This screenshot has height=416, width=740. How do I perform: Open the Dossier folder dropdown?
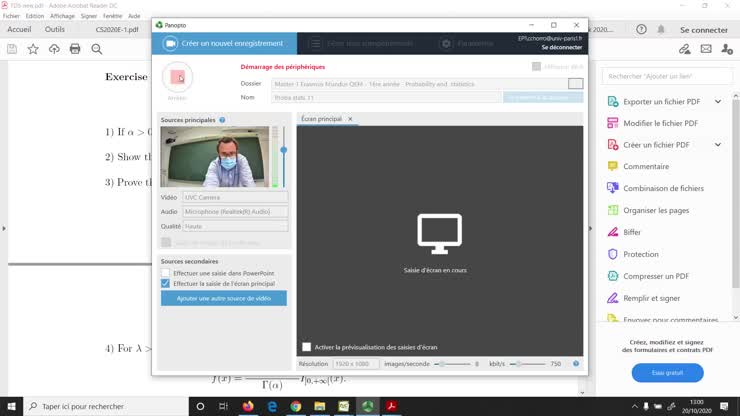tap(575, 84)
